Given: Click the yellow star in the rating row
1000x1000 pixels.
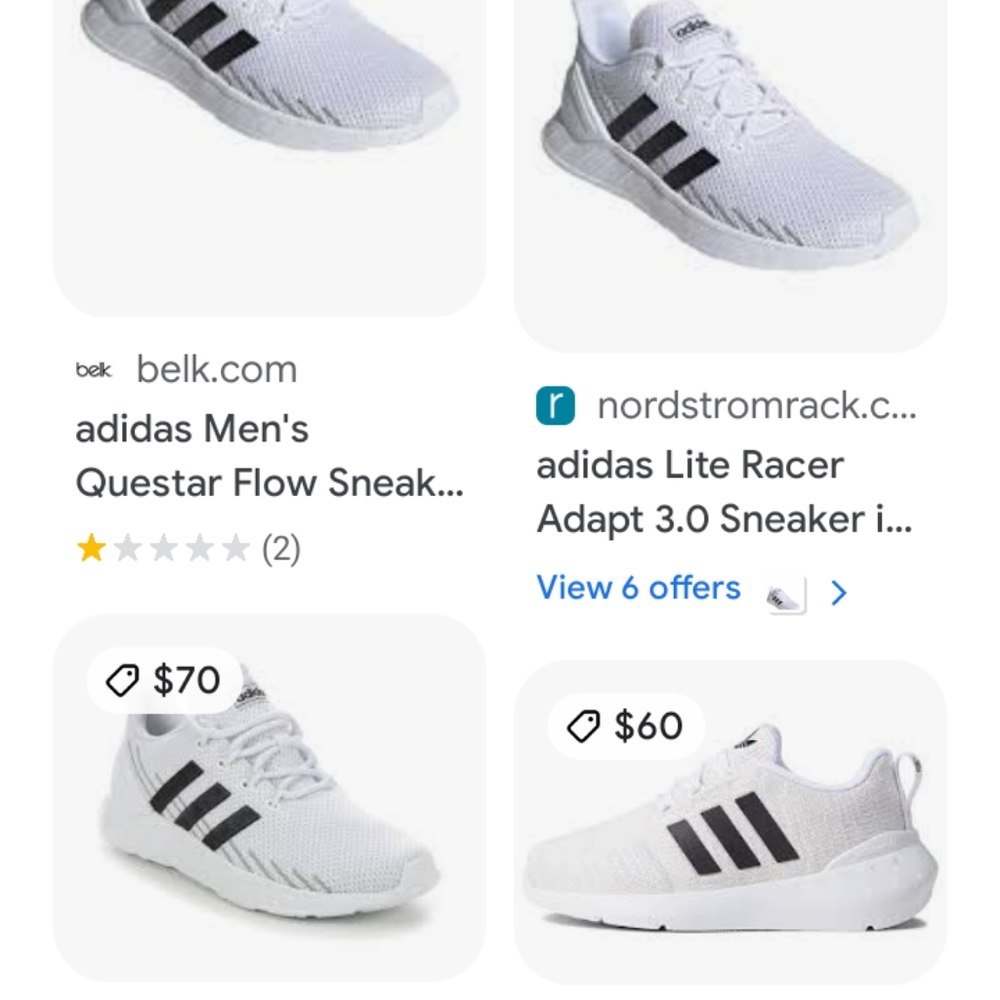Looking at the screenshot, I should tap(91, 548).
